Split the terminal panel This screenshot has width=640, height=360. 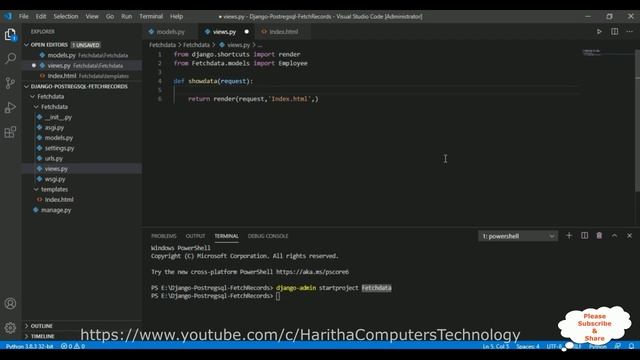(584, 236)
